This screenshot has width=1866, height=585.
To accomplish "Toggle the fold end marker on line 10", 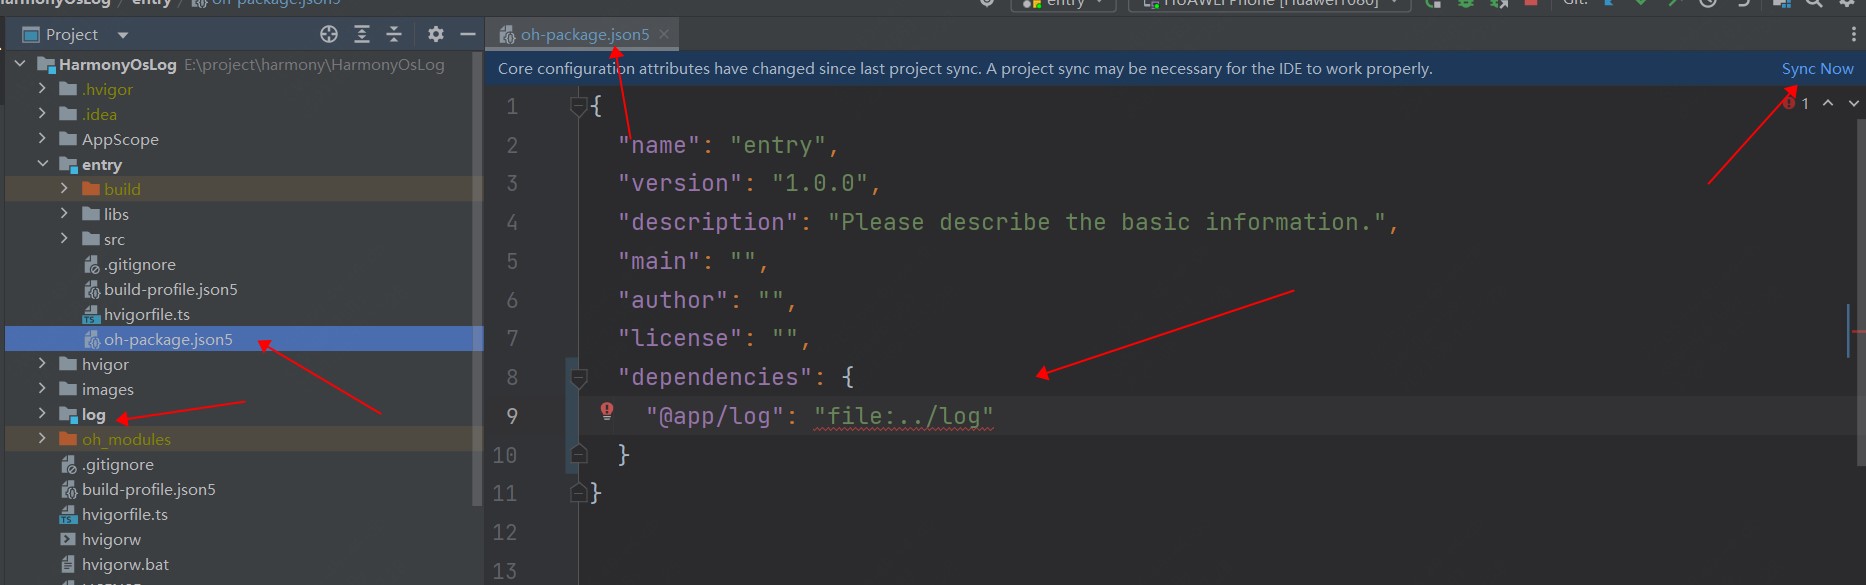I will 578,454.
